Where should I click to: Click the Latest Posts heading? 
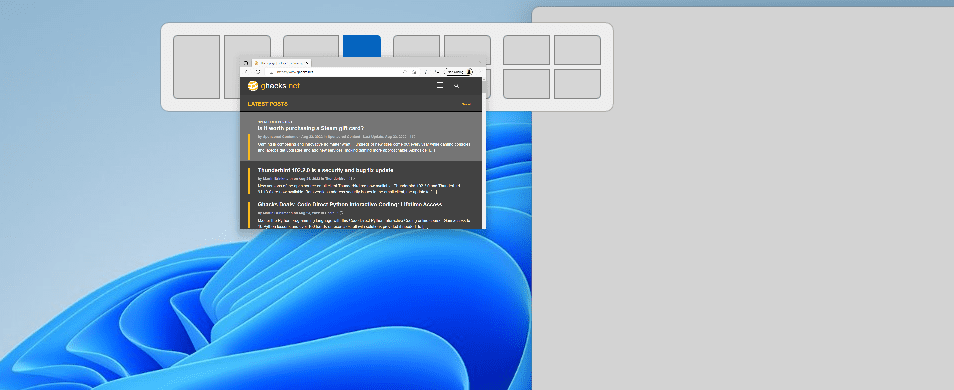[x=268, y=104]
